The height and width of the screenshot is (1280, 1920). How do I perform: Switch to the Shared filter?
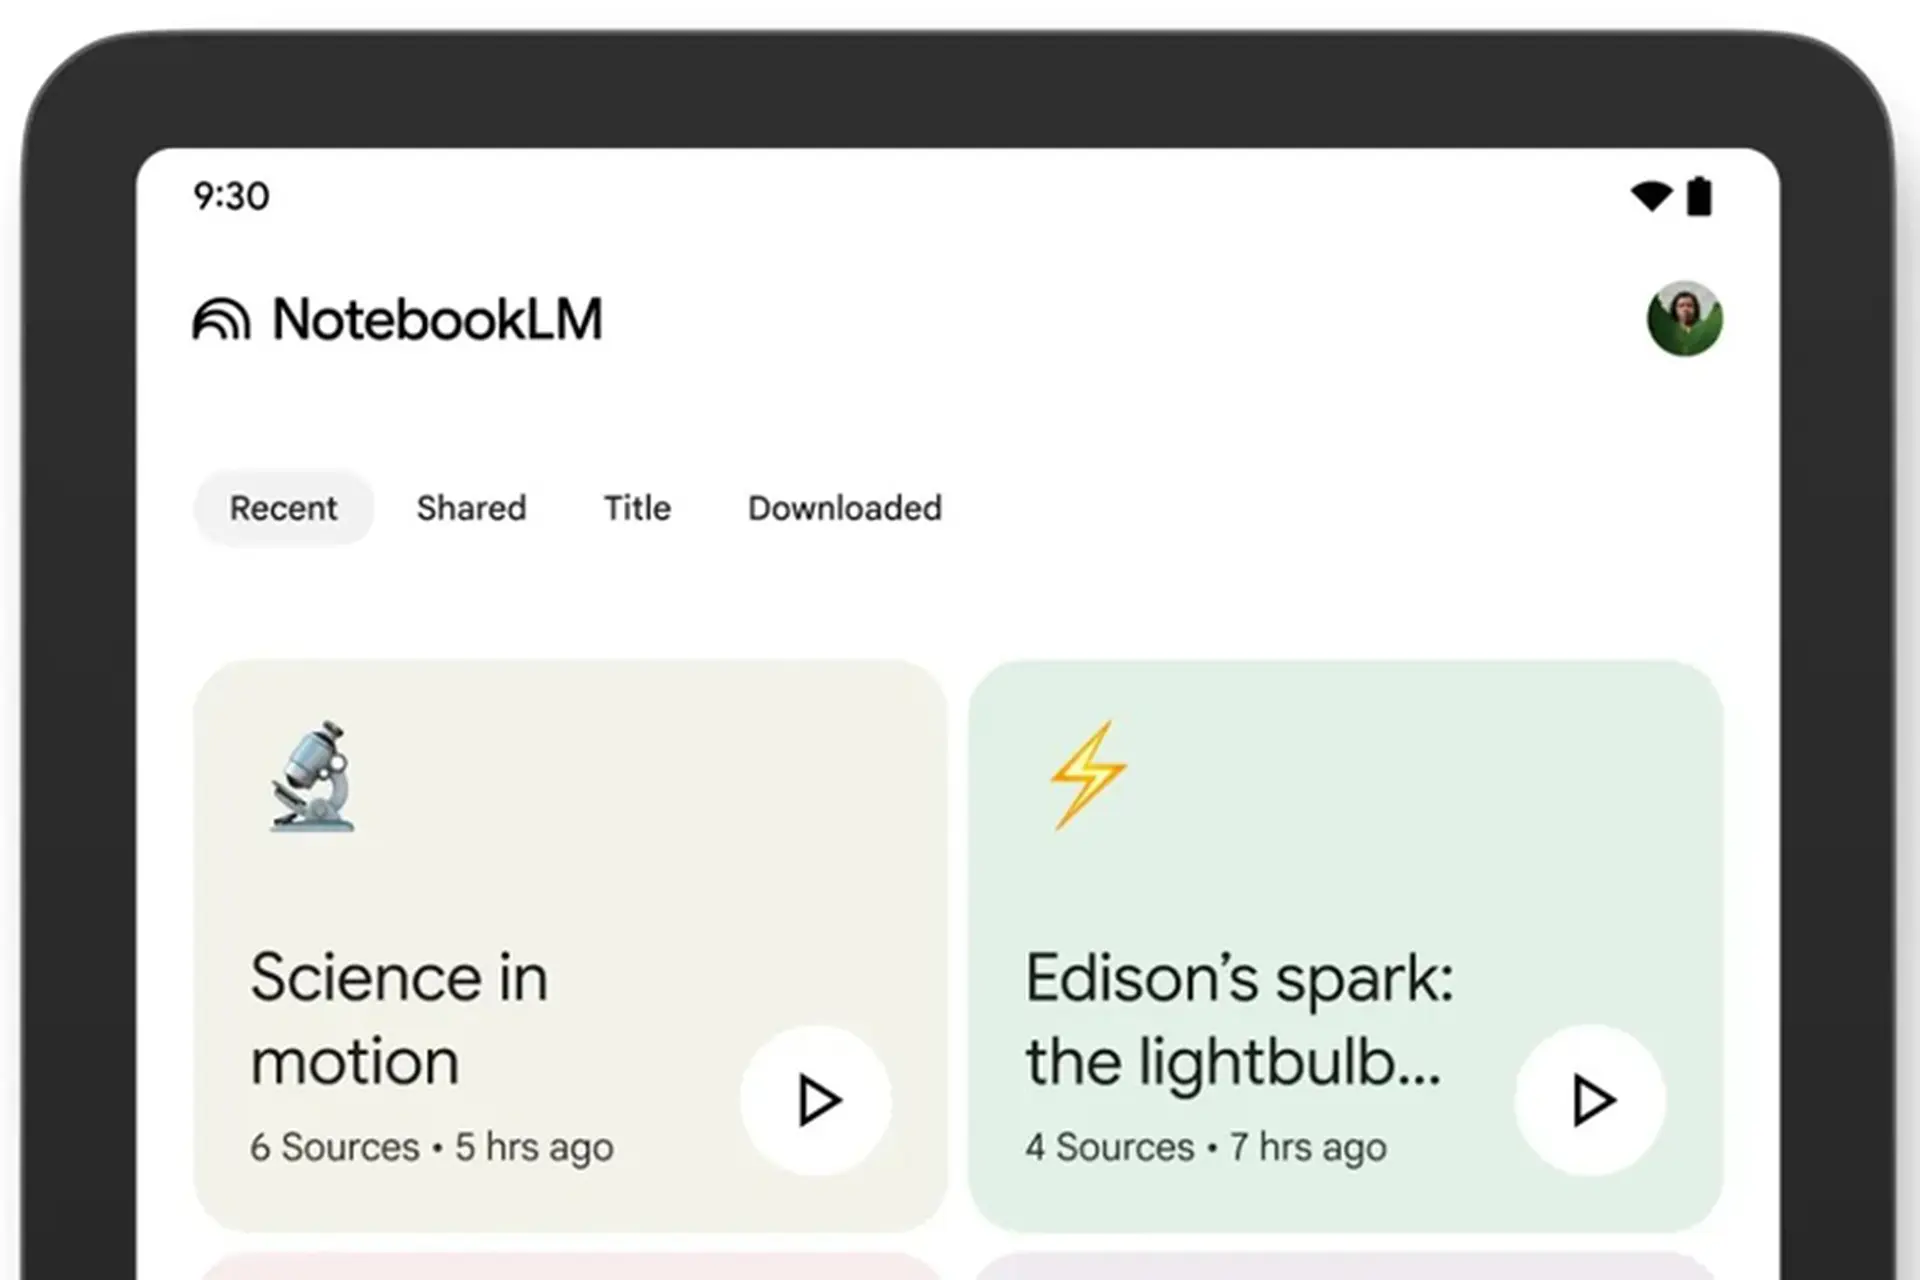[471, 508]
